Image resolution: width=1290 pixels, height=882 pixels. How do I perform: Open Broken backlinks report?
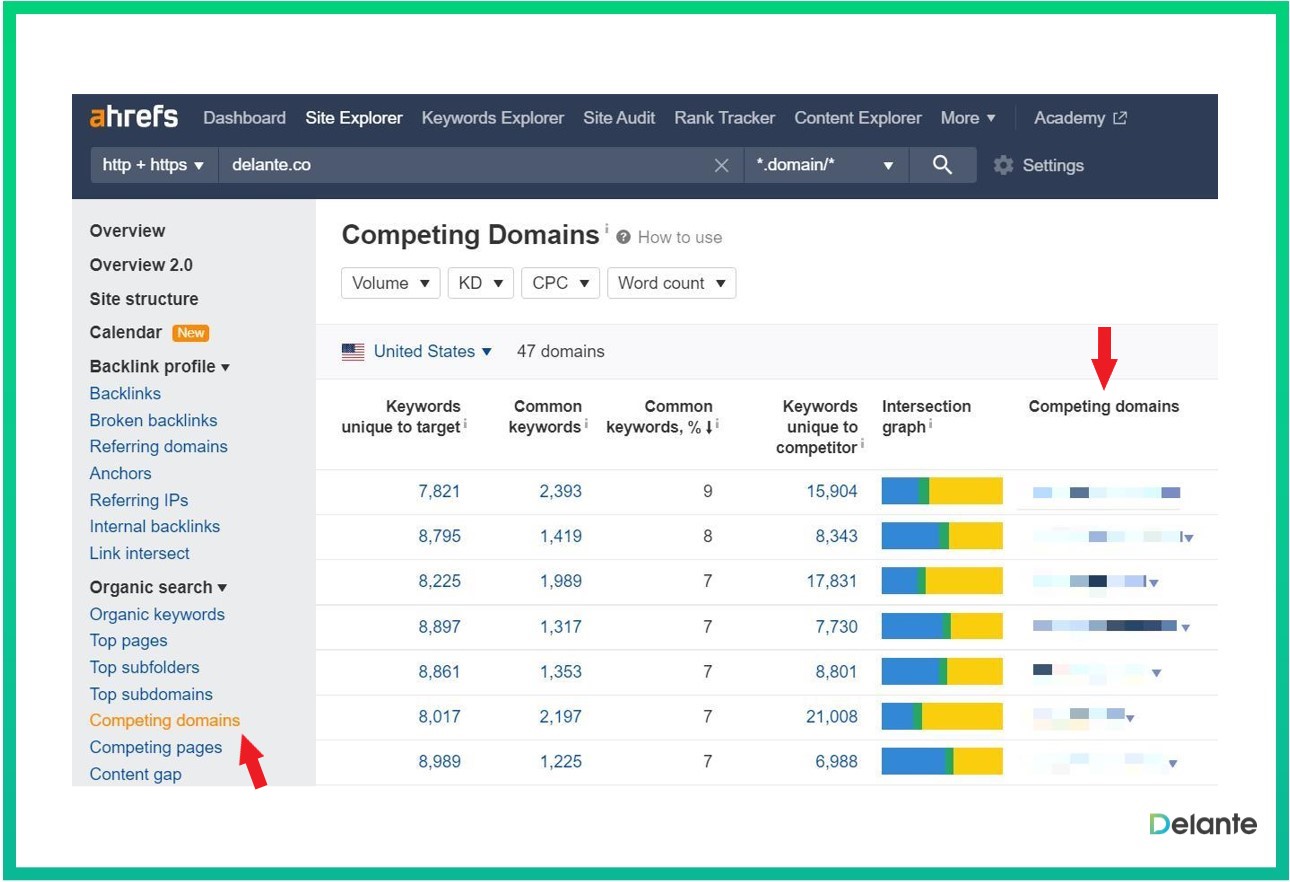(x=153, y=421)
